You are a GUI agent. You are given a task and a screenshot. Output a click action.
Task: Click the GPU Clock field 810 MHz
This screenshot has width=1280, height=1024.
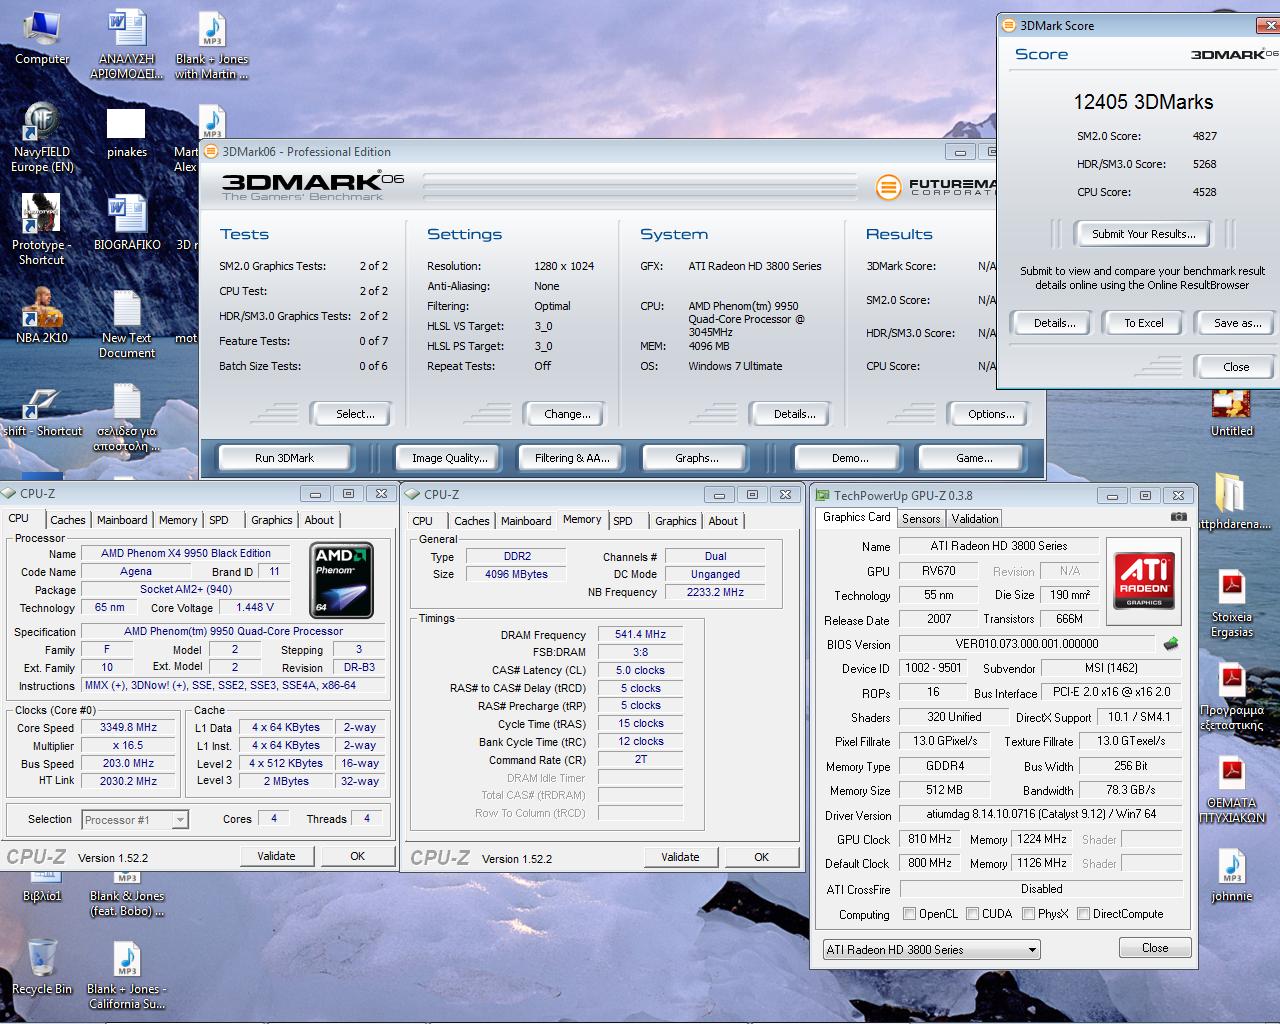click(930, 839)
